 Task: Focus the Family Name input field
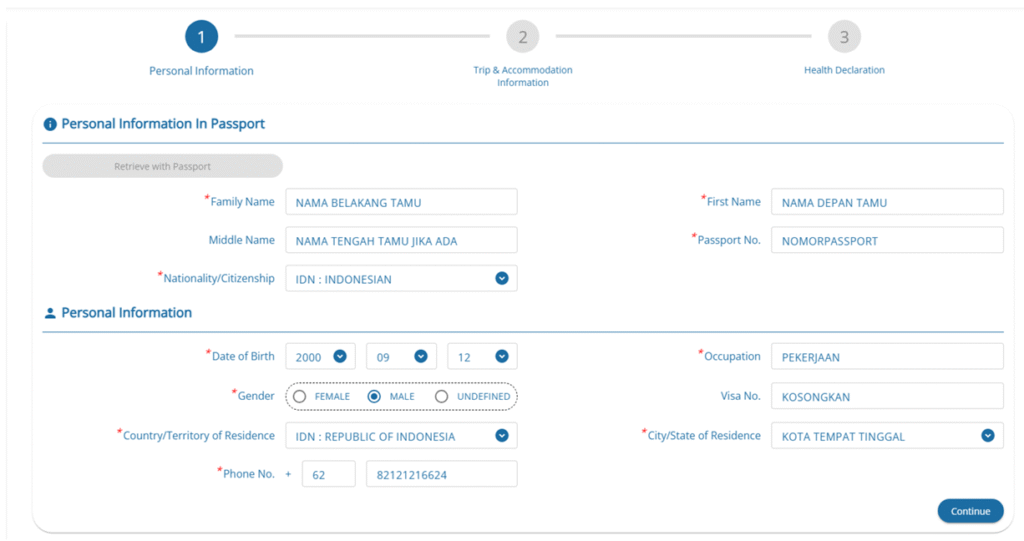[401, 202]
